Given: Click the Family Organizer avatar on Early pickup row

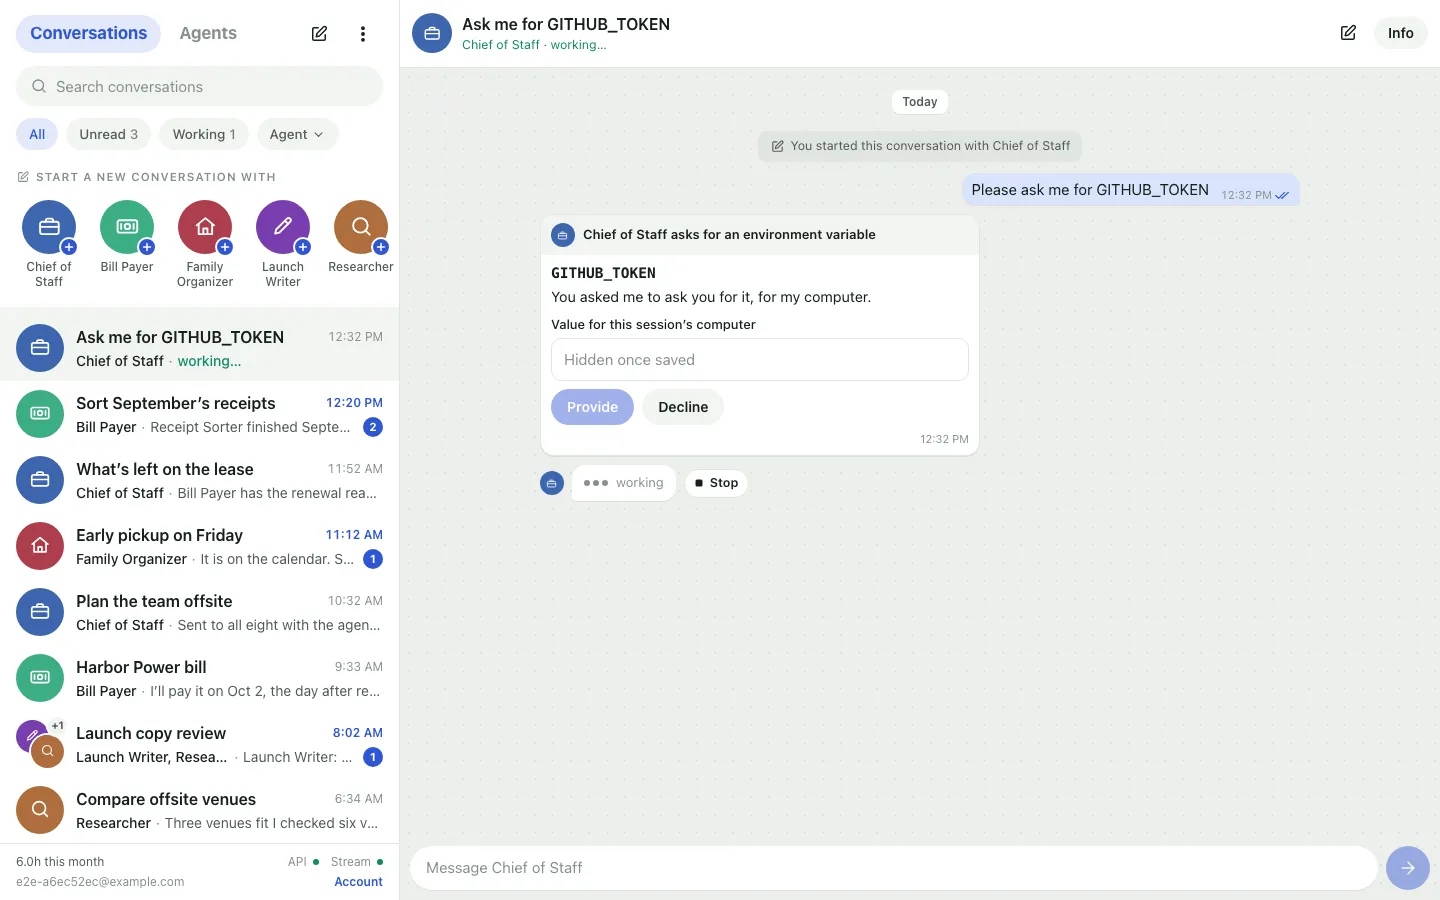Looking at the screenshot, I should point(40,546).
